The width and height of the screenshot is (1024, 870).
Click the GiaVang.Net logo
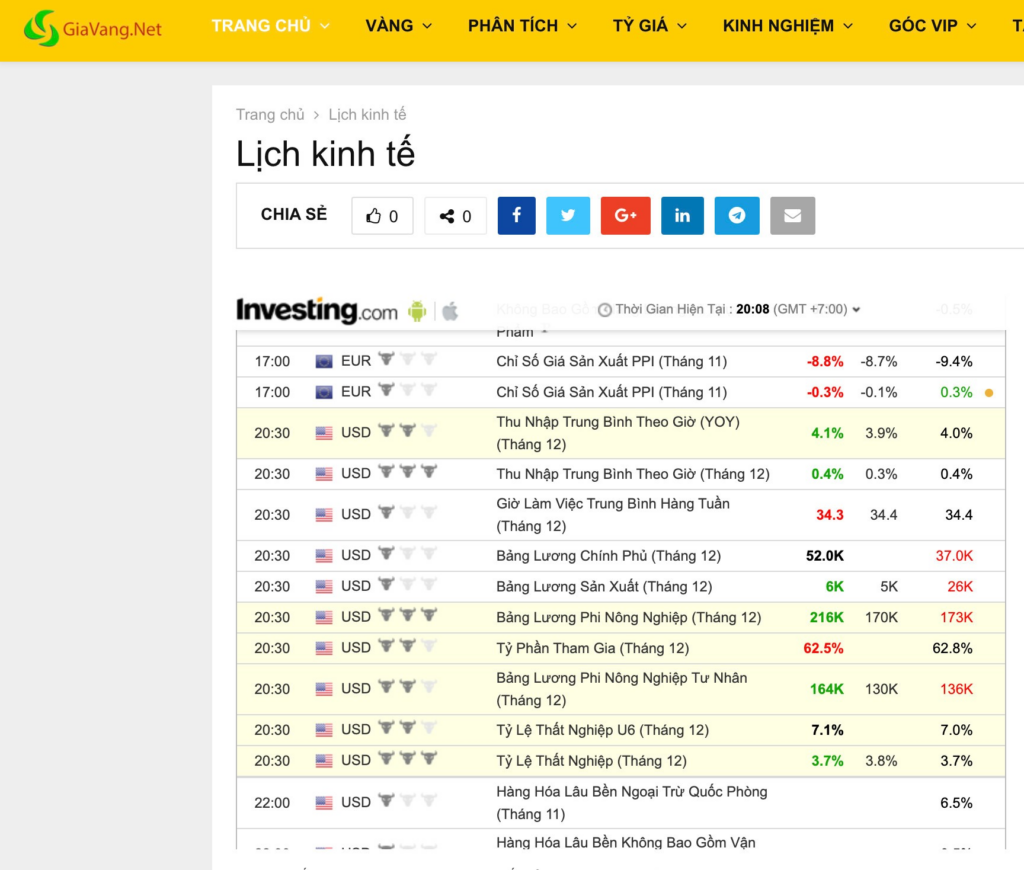pos(93,28)
